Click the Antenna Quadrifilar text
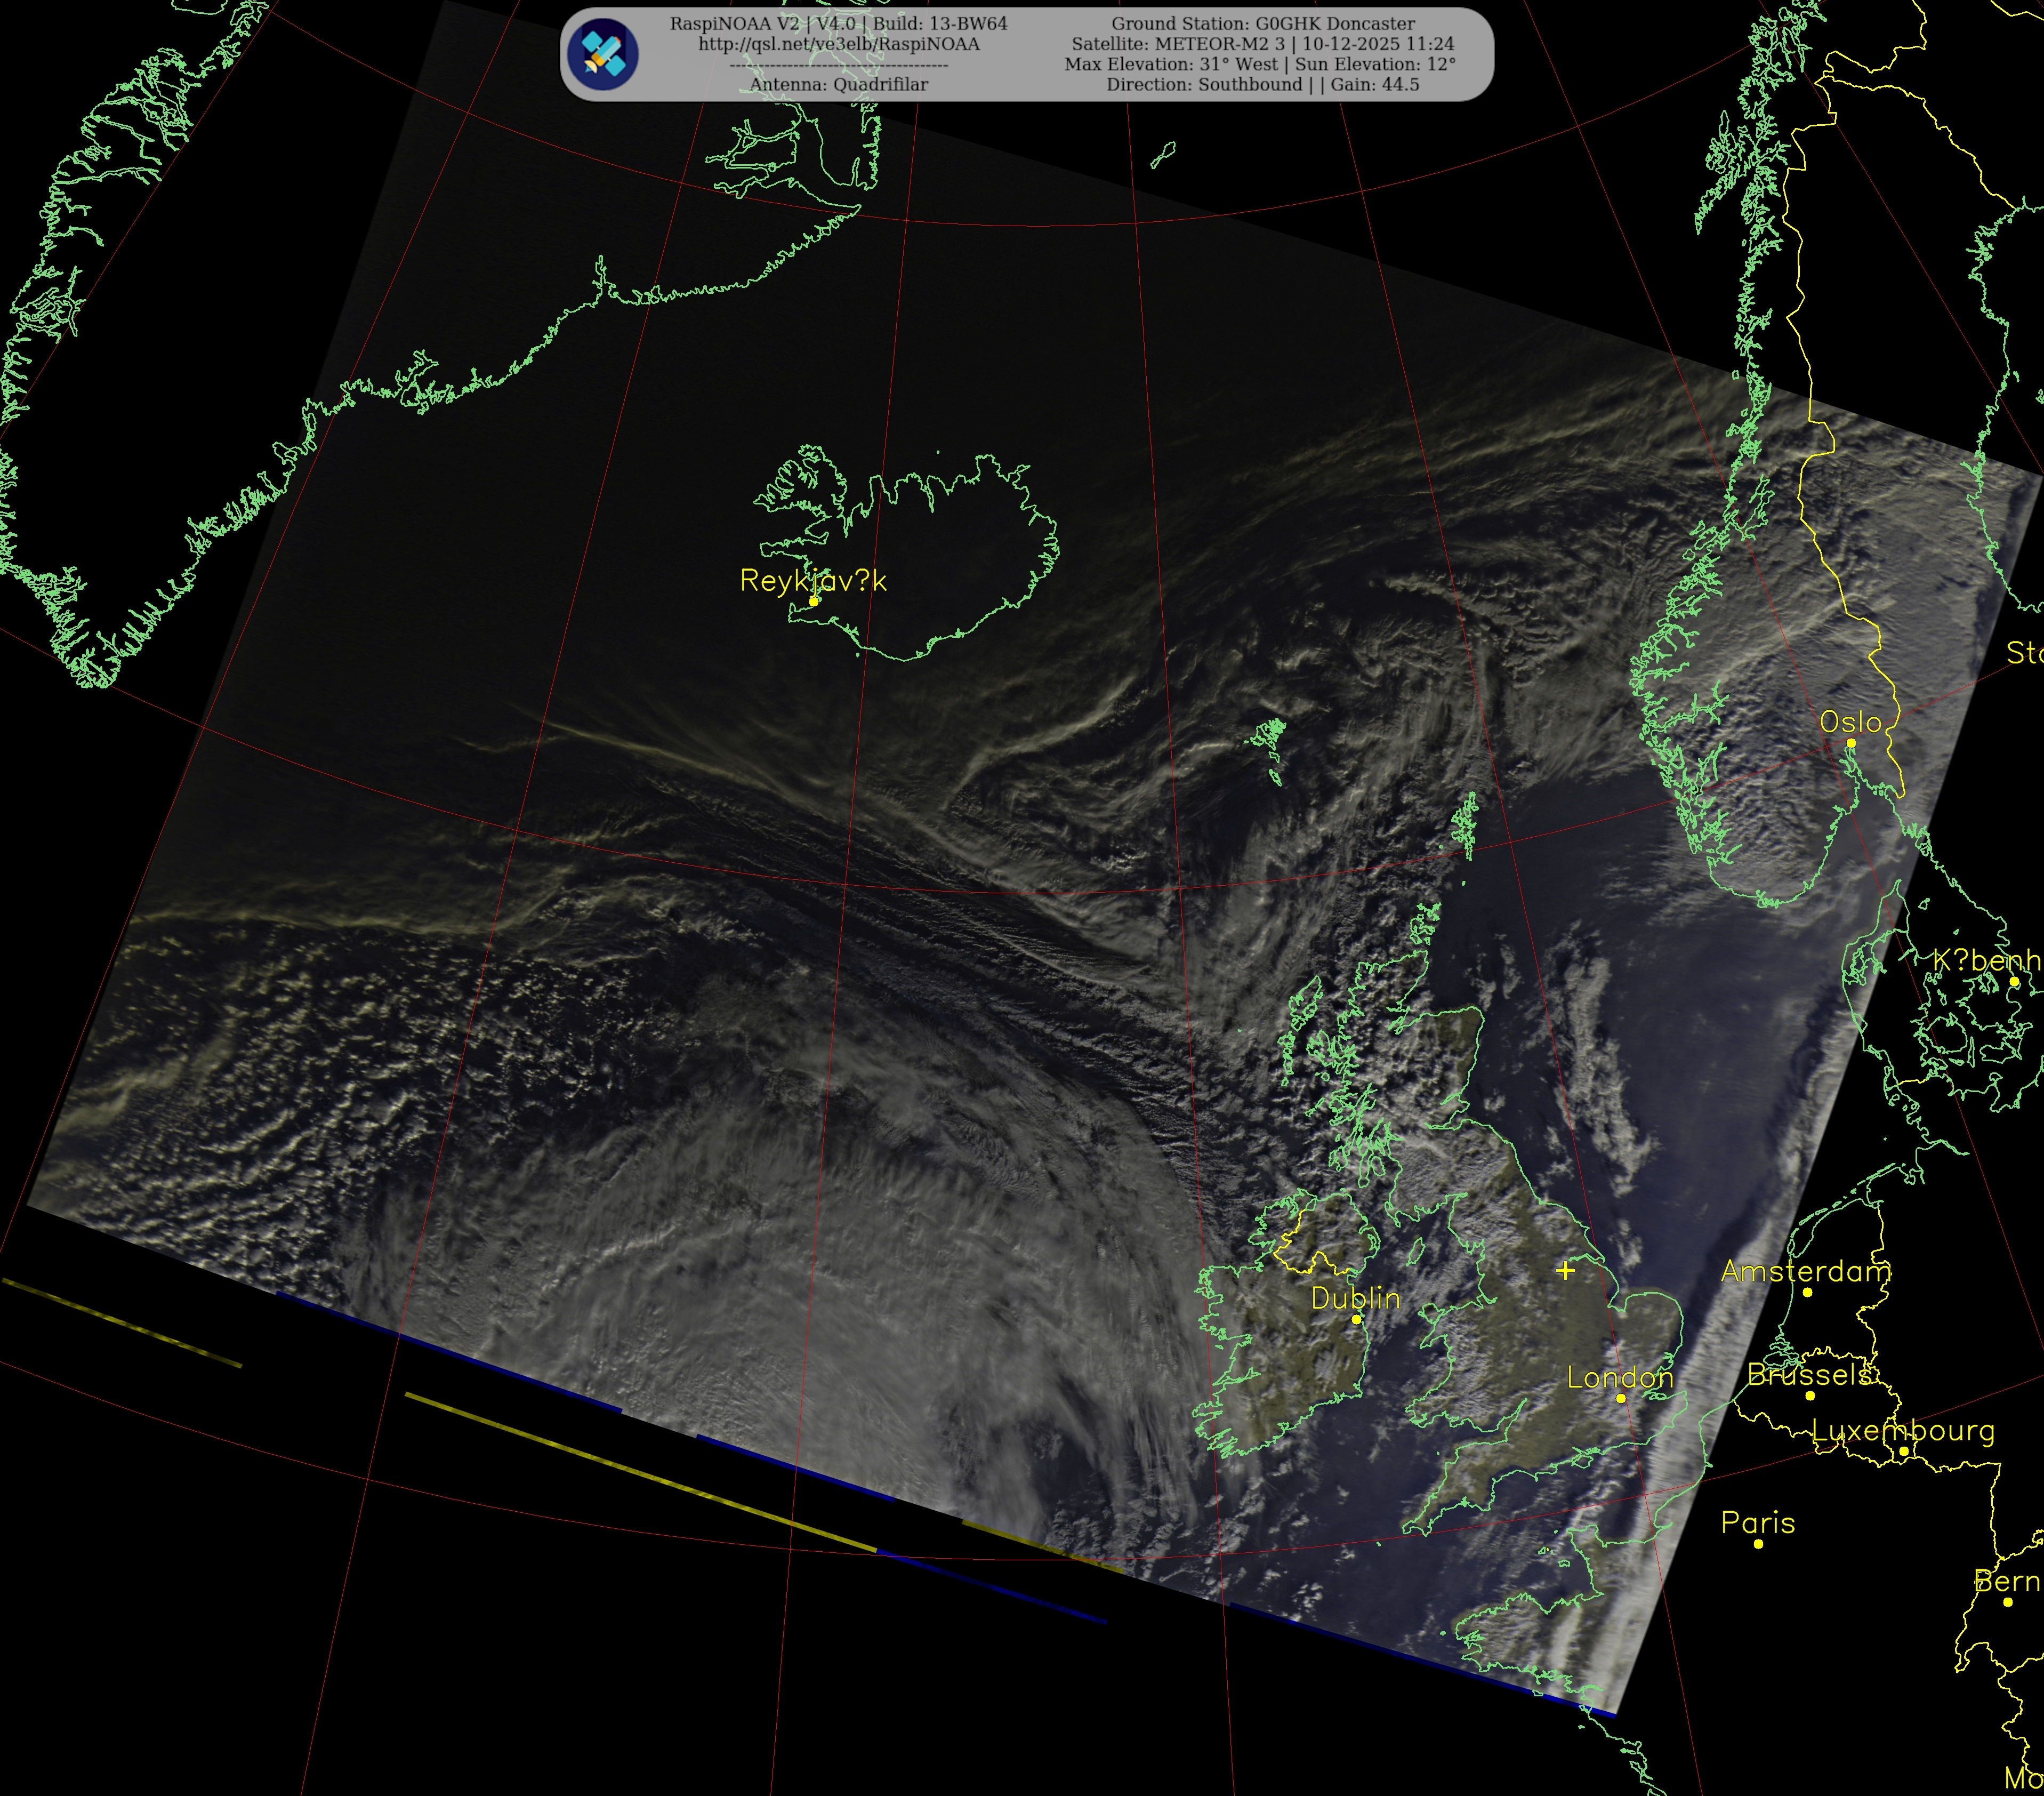The width and height of the screenshot is (2044, 1796). [838, 85]
